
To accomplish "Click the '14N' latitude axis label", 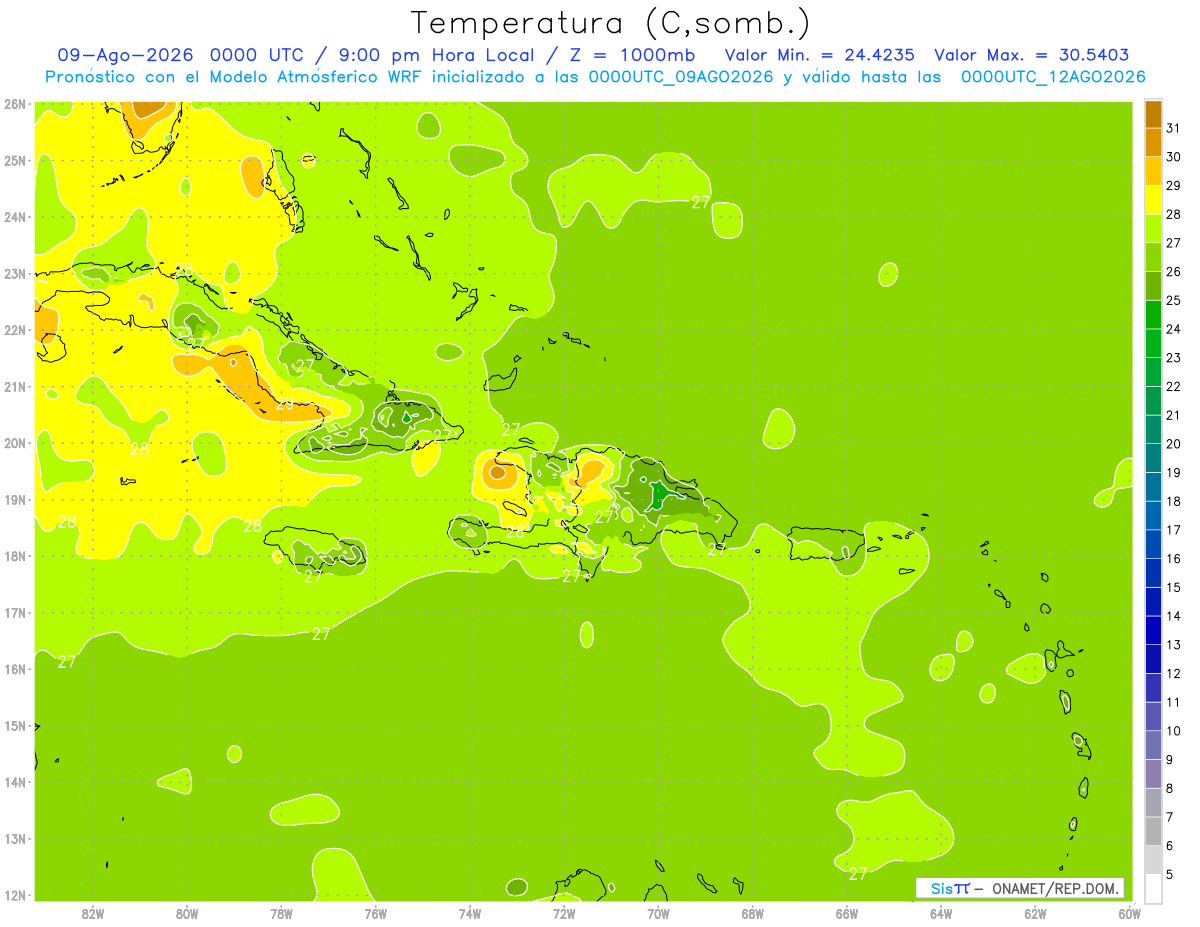I will pos(15,782).
